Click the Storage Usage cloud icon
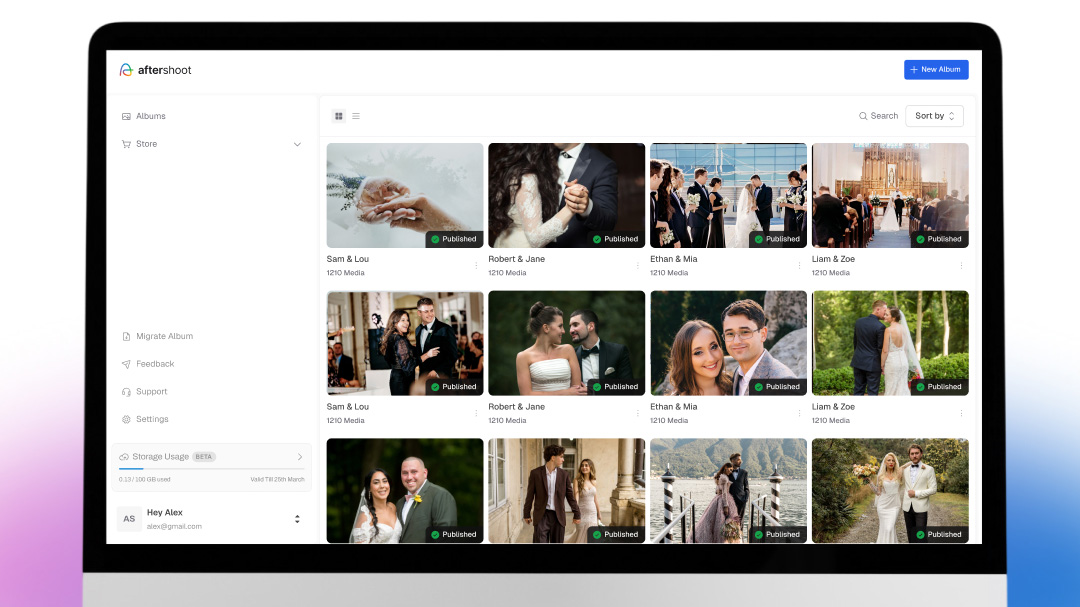Screen dimensions: 1080x607 click(x=124, y=457)
